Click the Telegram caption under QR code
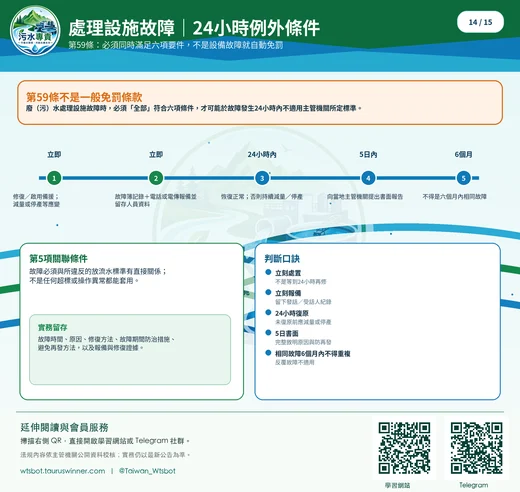 (x=473, y=485)
